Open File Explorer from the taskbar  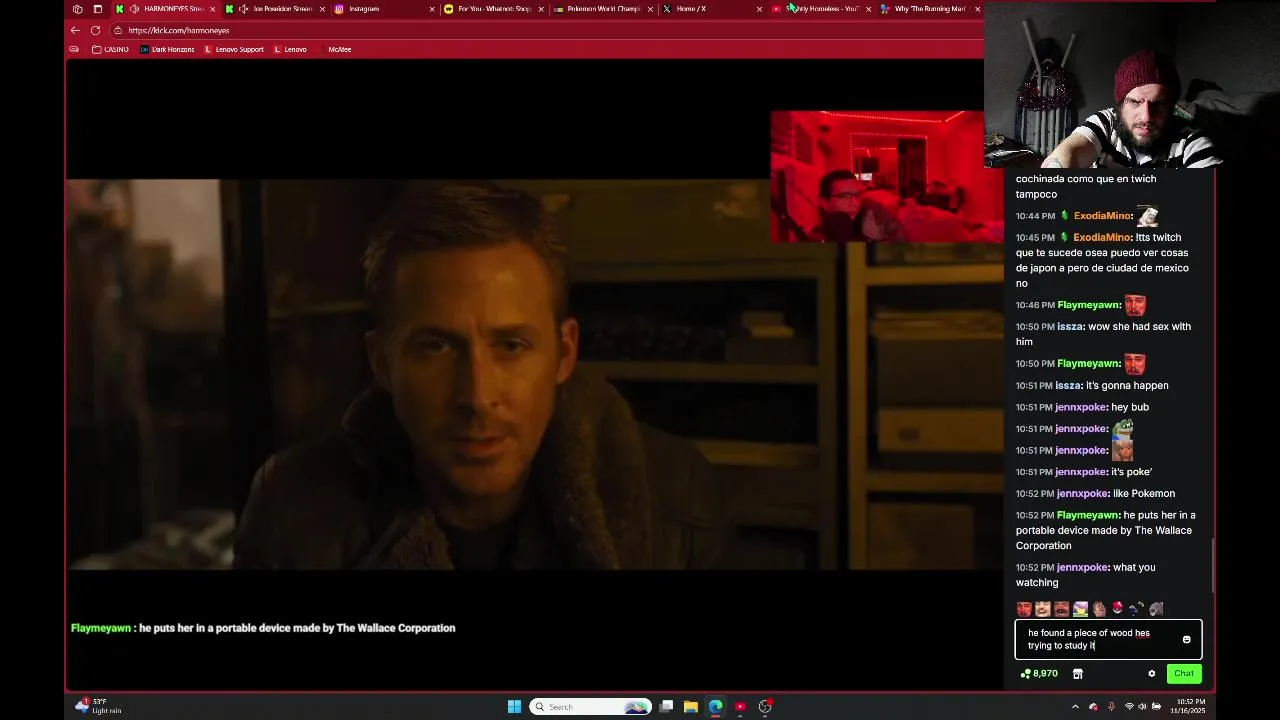690,707
